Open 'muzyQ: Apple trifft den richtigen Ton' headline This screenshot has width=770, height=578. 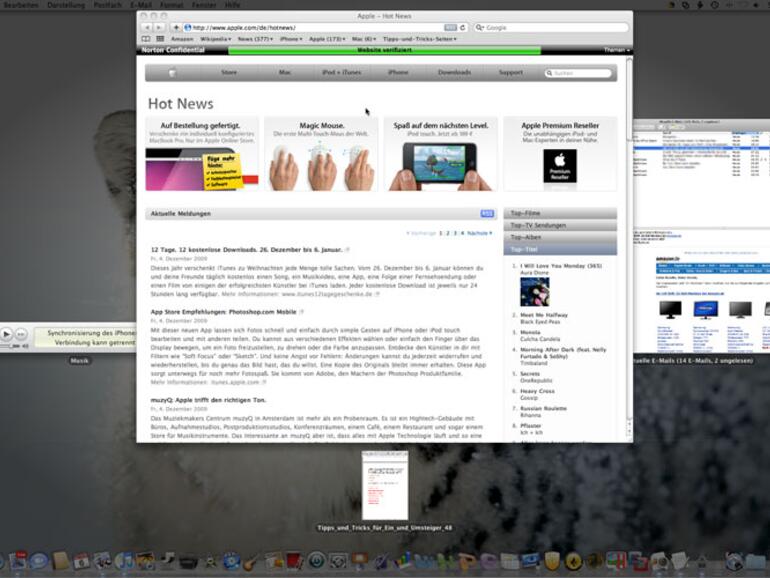[208, 400]
